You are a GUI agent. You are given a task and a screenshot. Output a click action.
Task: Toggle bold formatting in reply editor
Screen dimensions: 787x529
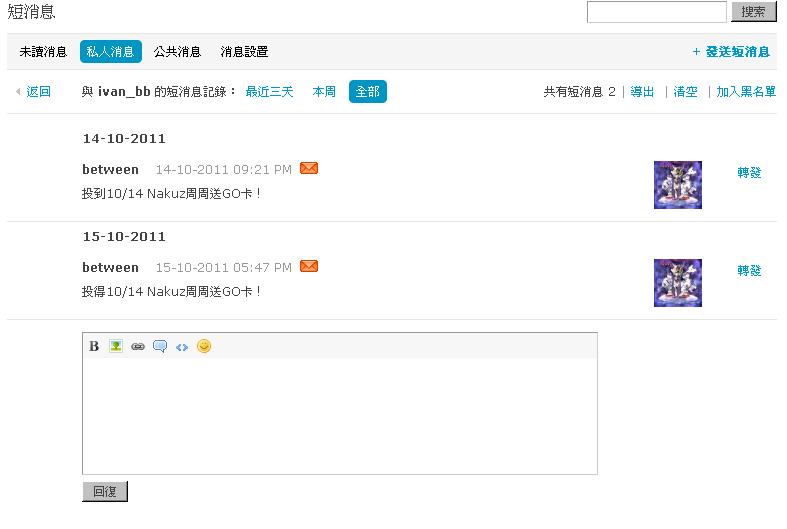94,346
